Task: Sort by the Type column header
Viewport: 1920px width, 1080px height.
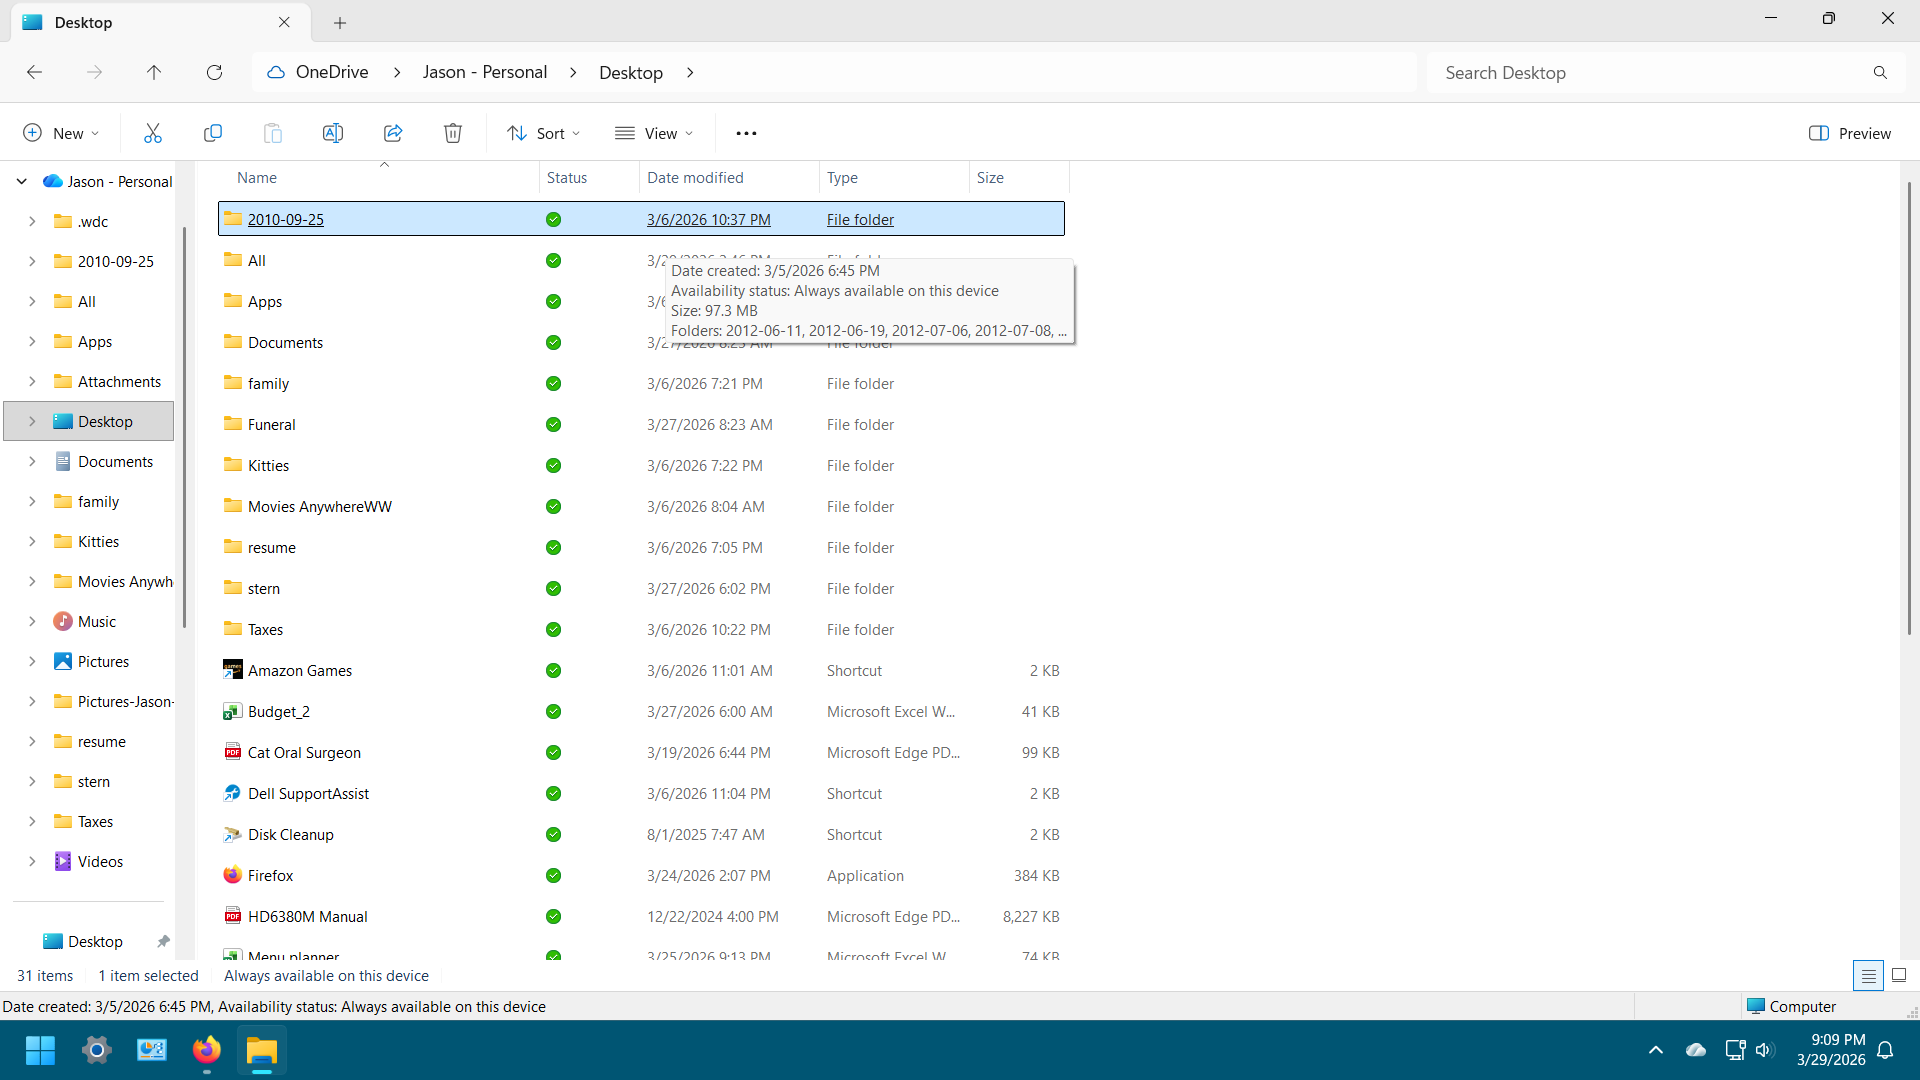Action: [894, 177]
